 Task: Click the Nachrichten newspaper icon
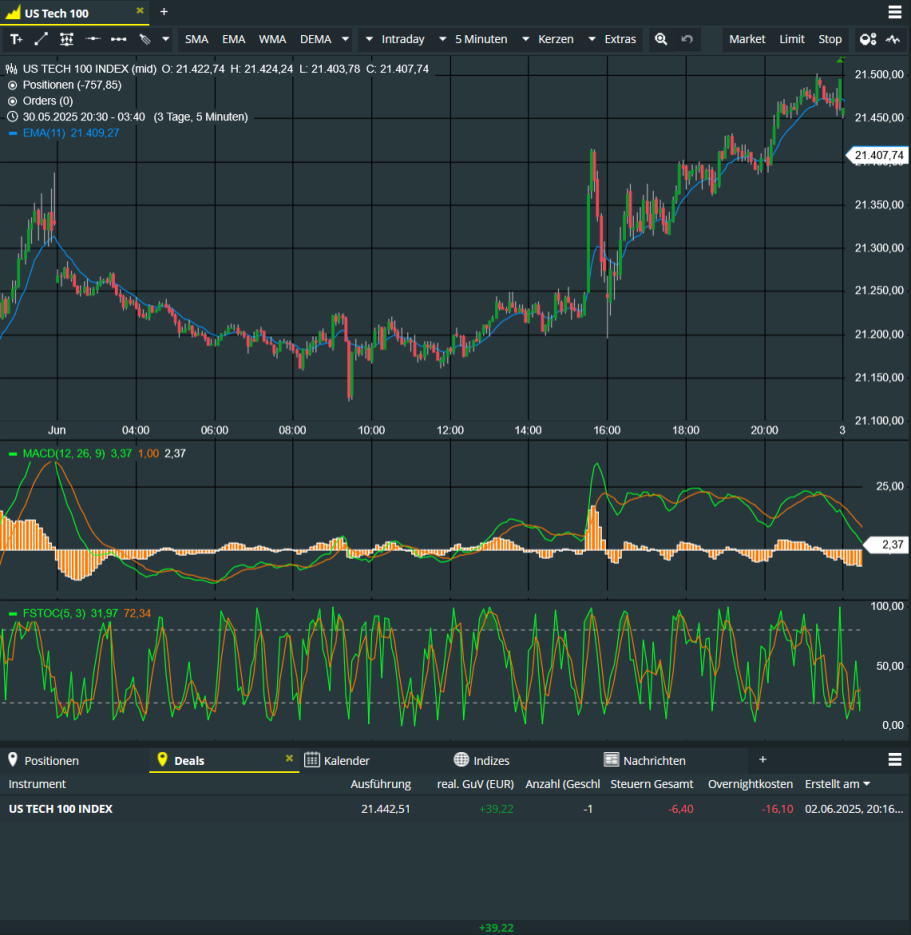(x=612, y=760)
